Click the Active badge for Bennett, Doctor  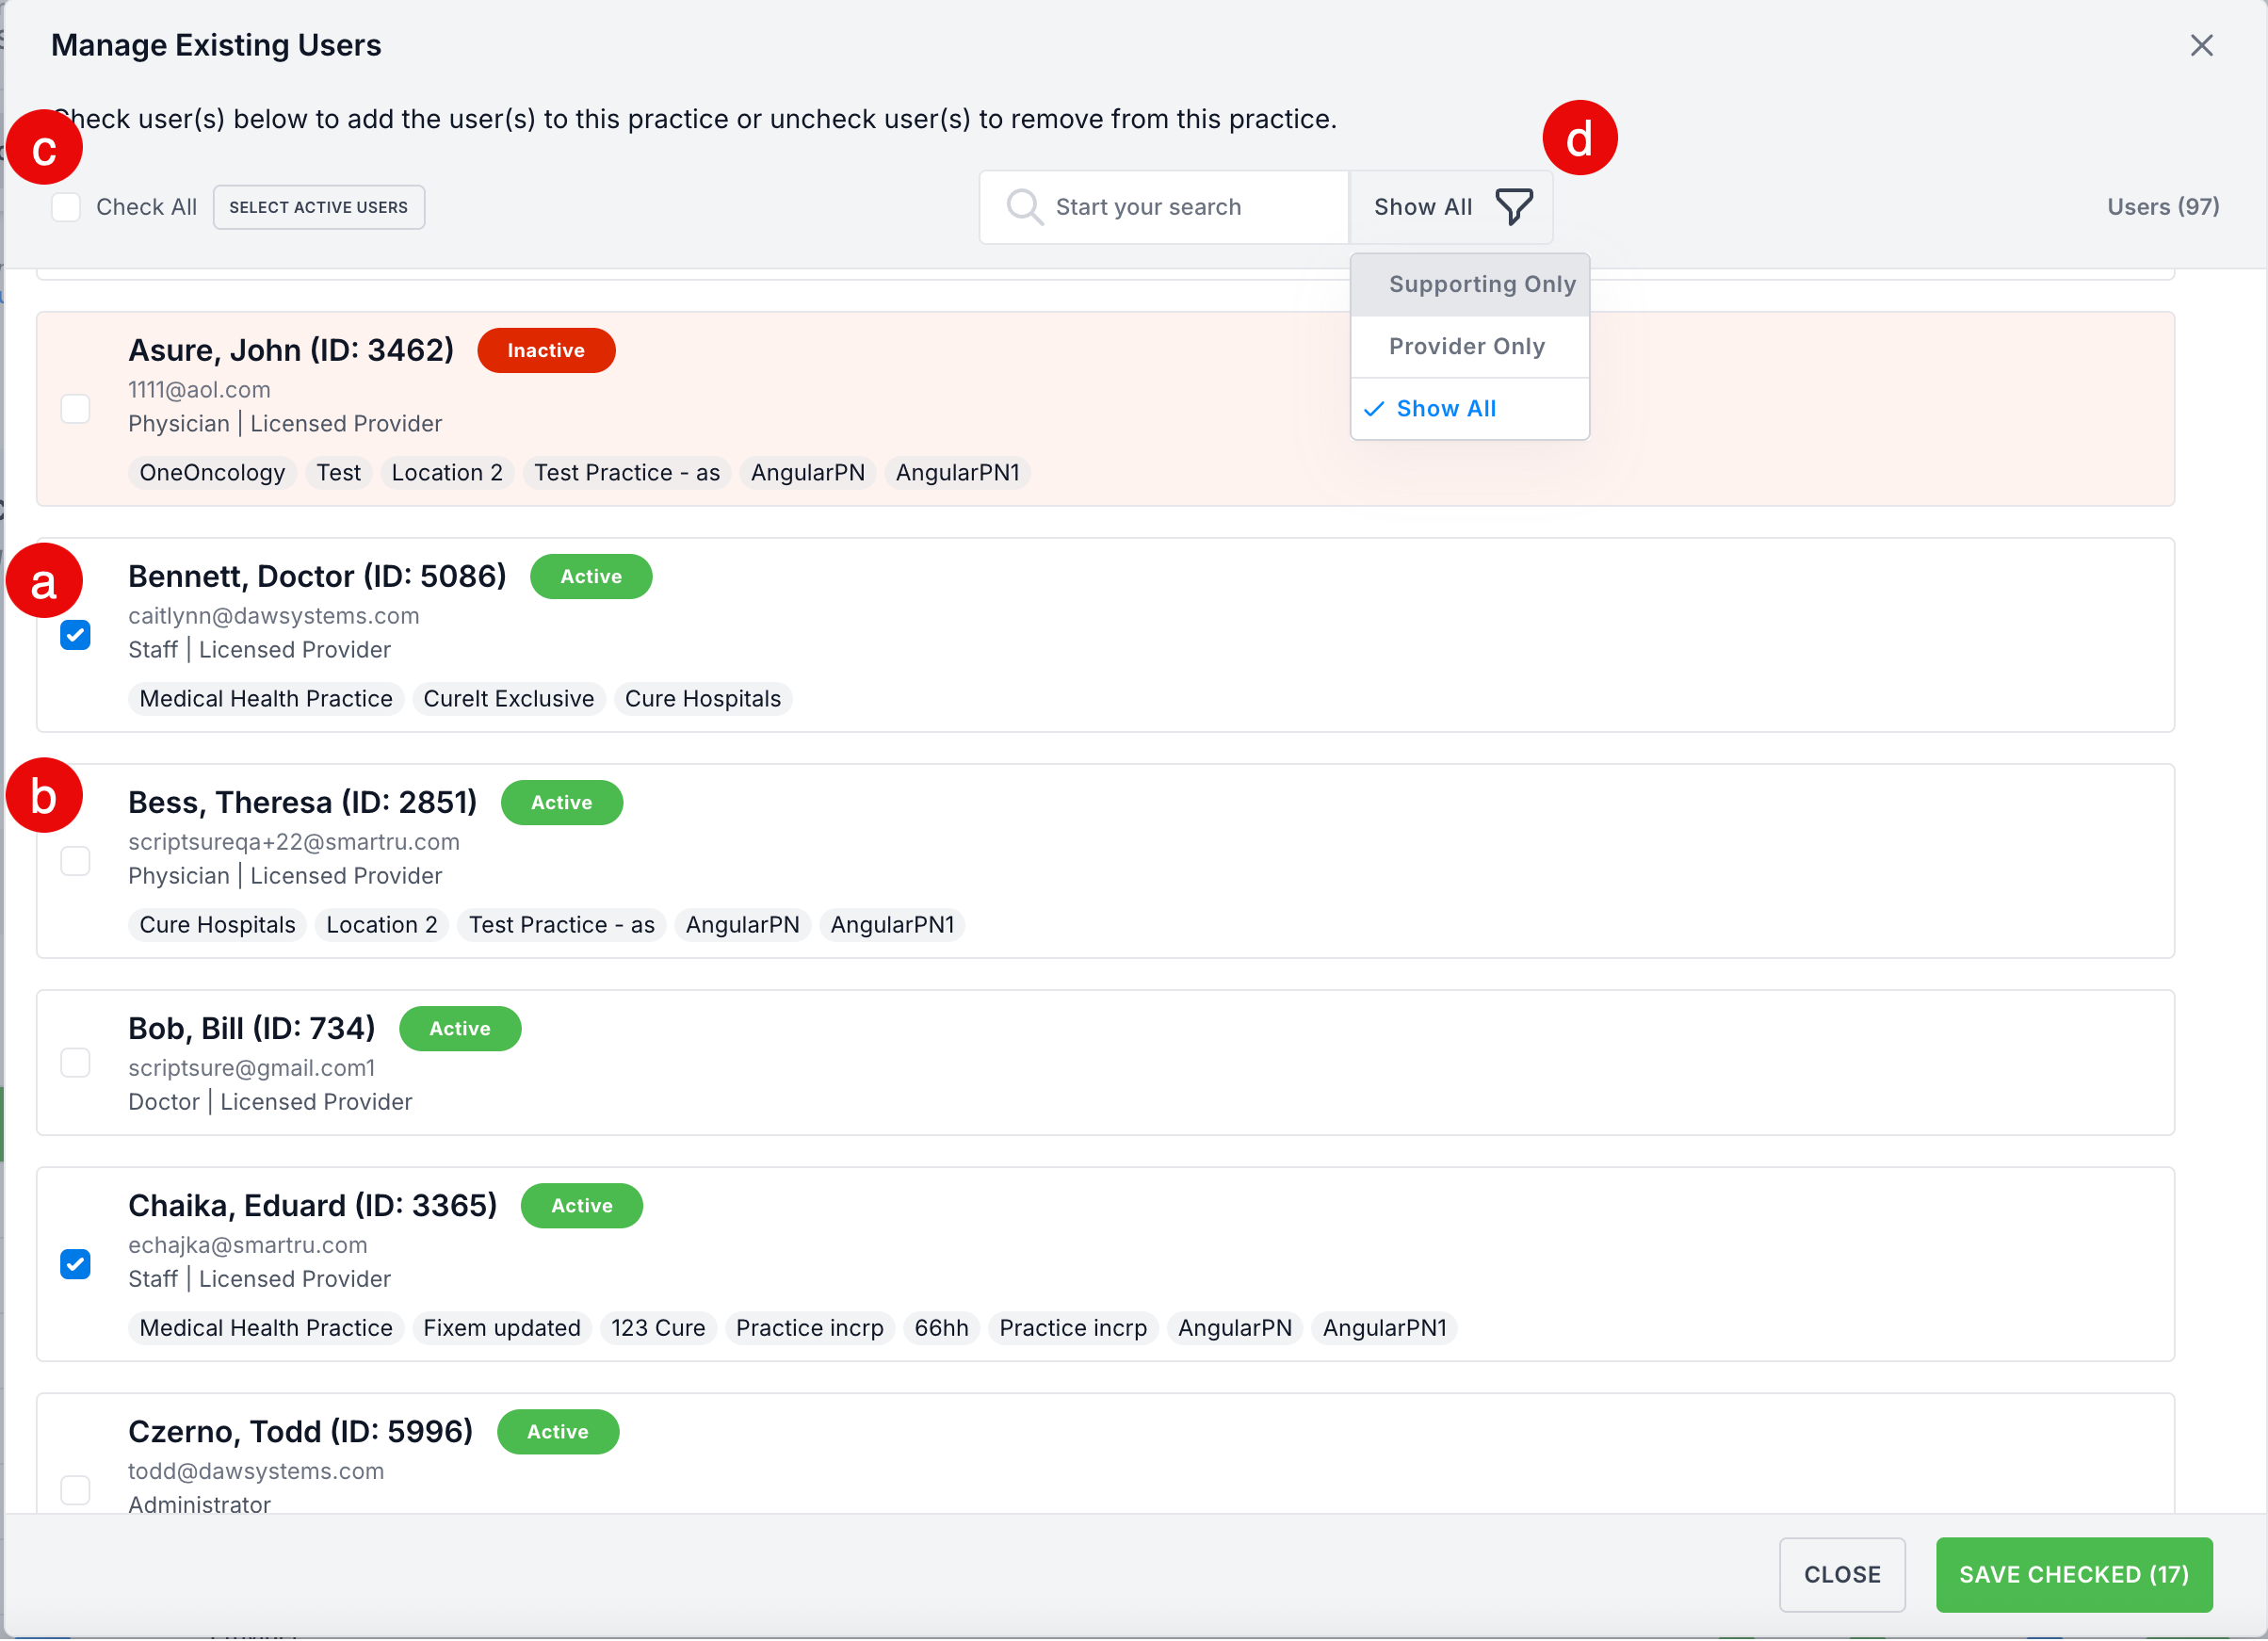click(590, 577)
